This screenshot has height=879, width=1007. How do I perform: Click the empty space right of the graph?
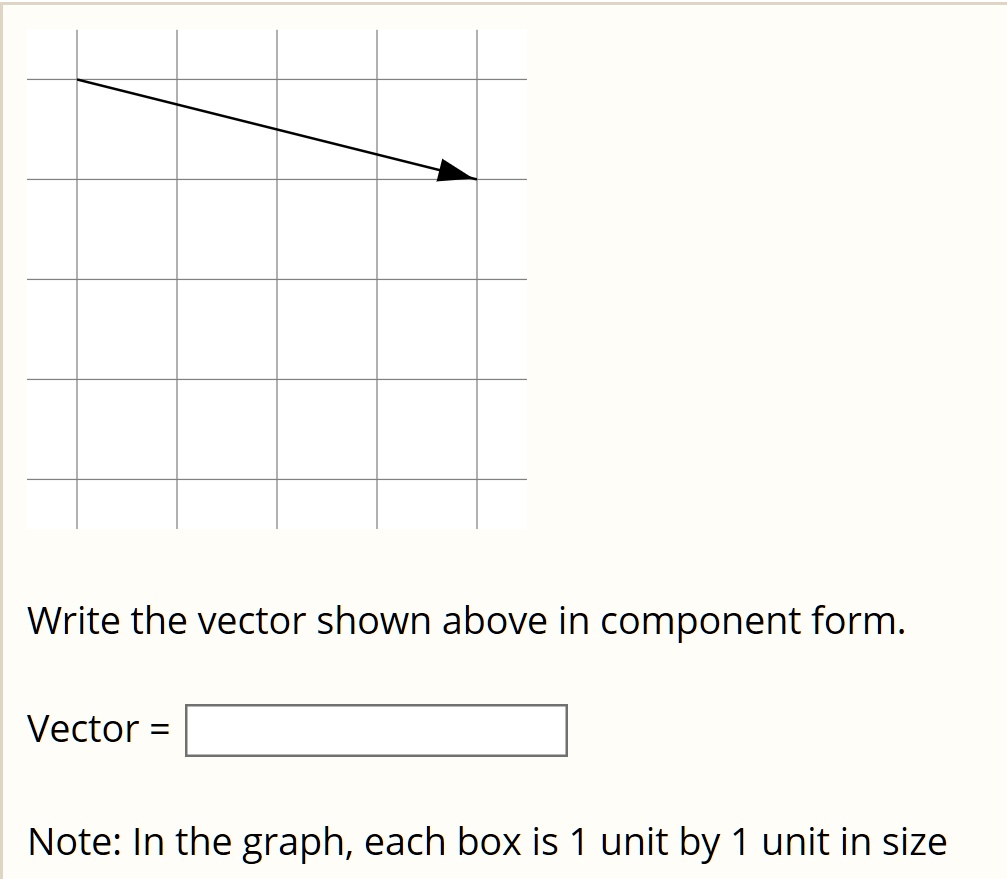click(x=750, y=280)
